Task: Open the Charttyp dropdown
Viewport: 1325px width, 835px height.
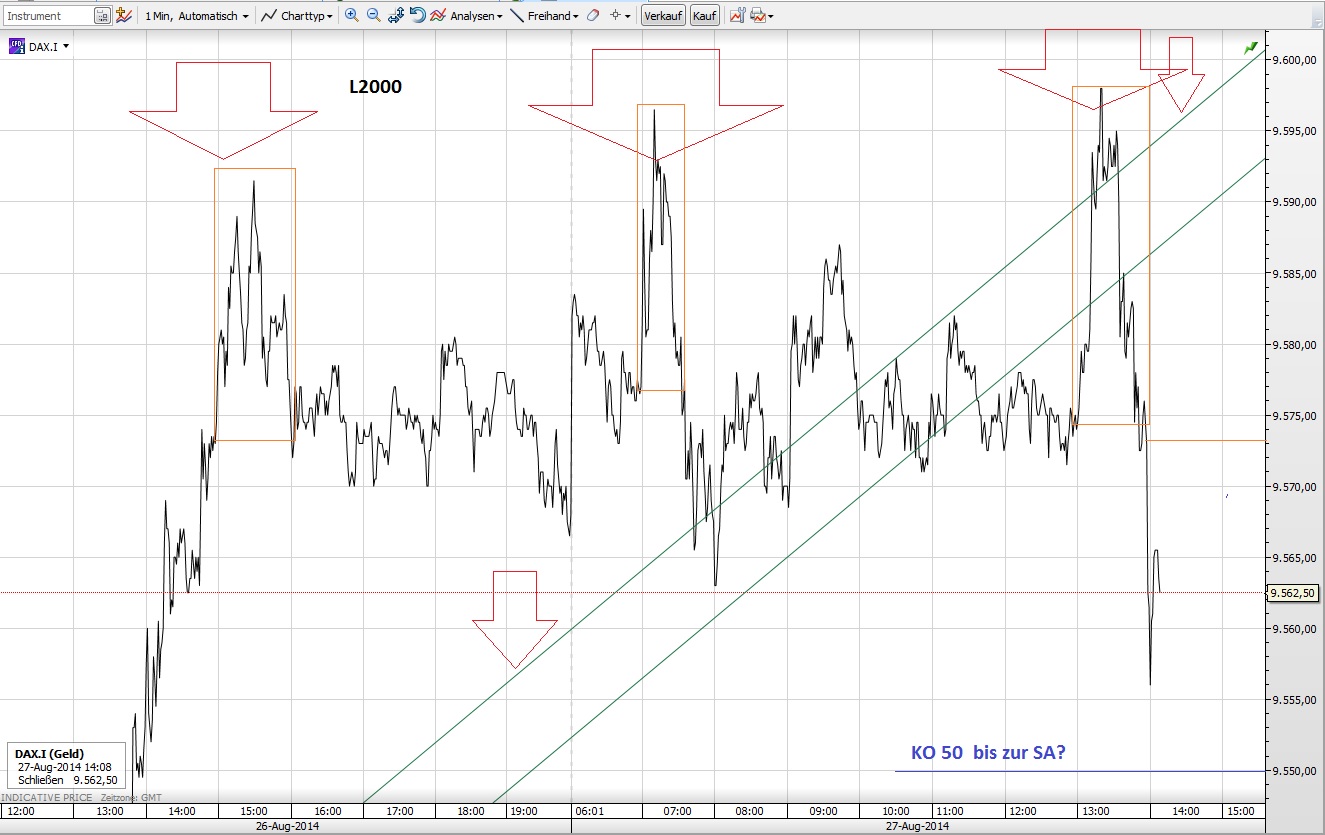Action: (303, 16)
